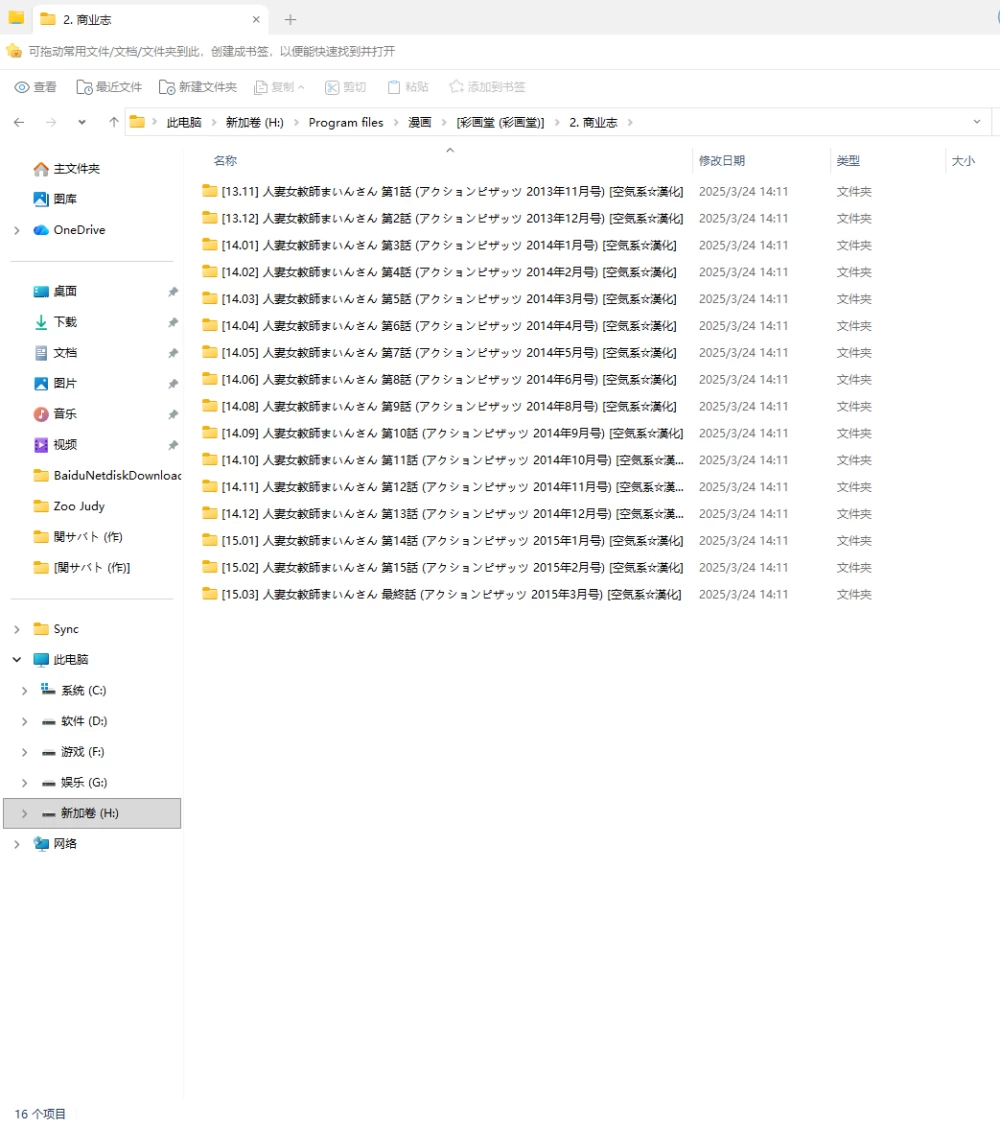Go back with the left arrow
This screenshot has width=1000, height=1128.
coord(19,122)
